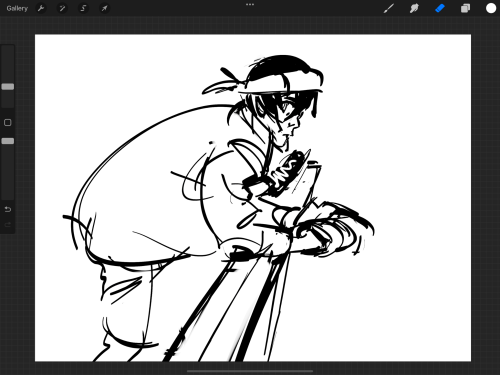Activate the Selection tool
This screenshot has height=375, width=500.
[83, 8]
